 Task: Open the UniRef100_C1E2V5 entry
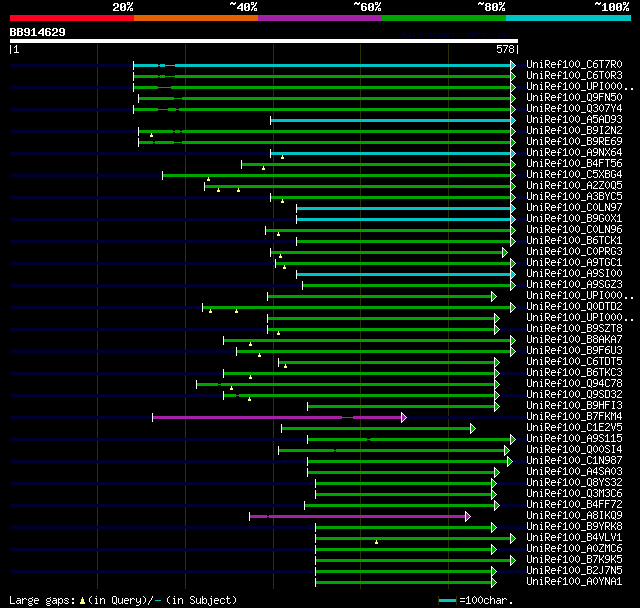click(x=574, y=428)
